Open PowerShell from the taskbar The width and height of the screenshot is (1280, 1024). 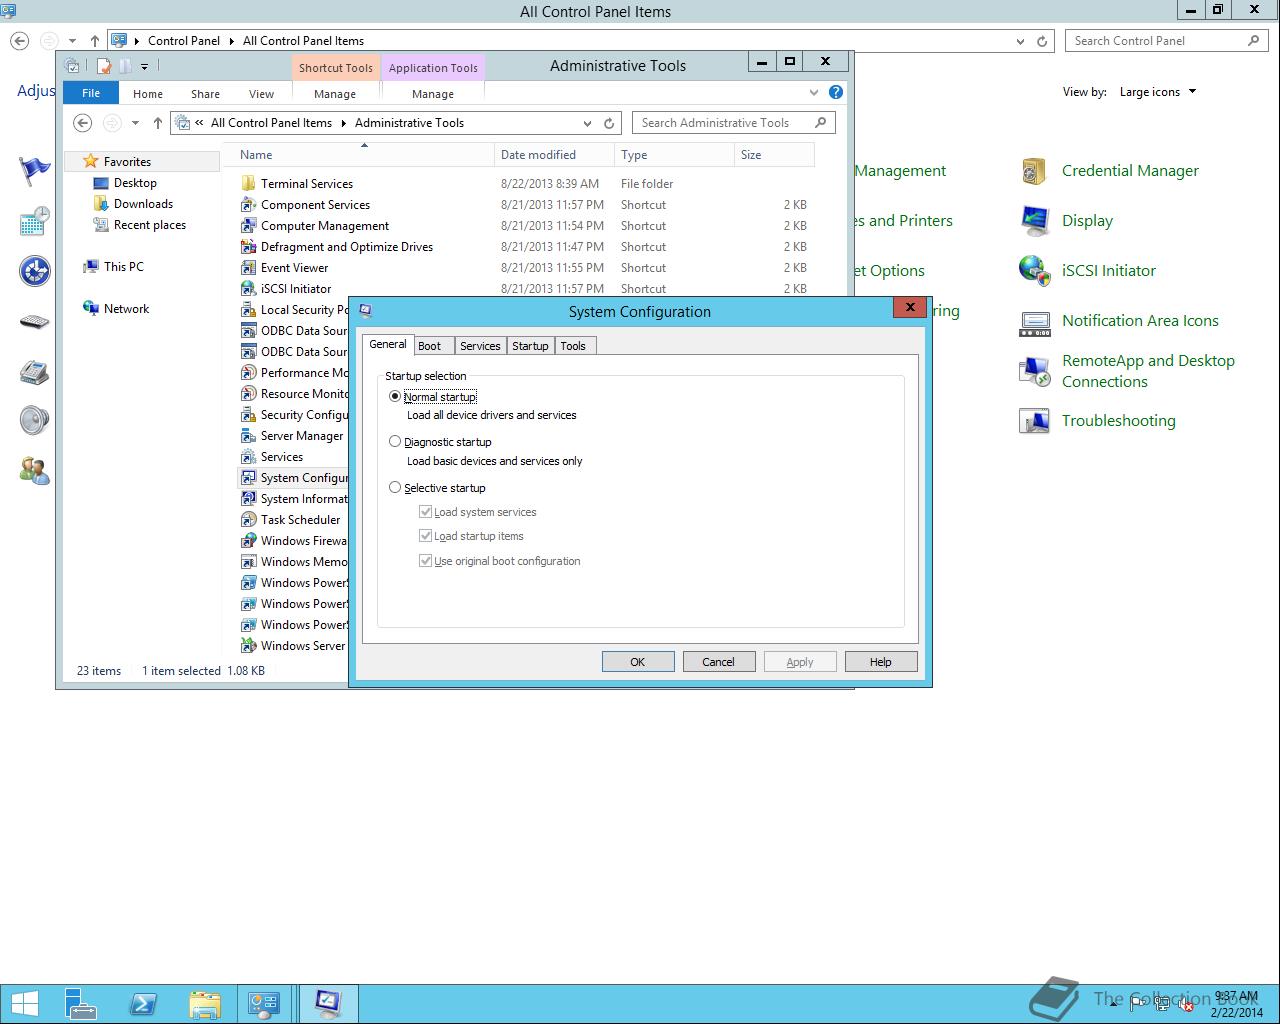[x=143, y=1003]
